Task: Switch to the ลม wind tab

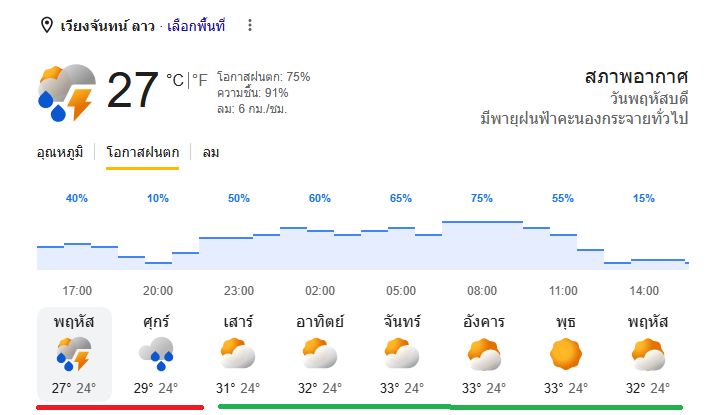Action: coord(210,153)
